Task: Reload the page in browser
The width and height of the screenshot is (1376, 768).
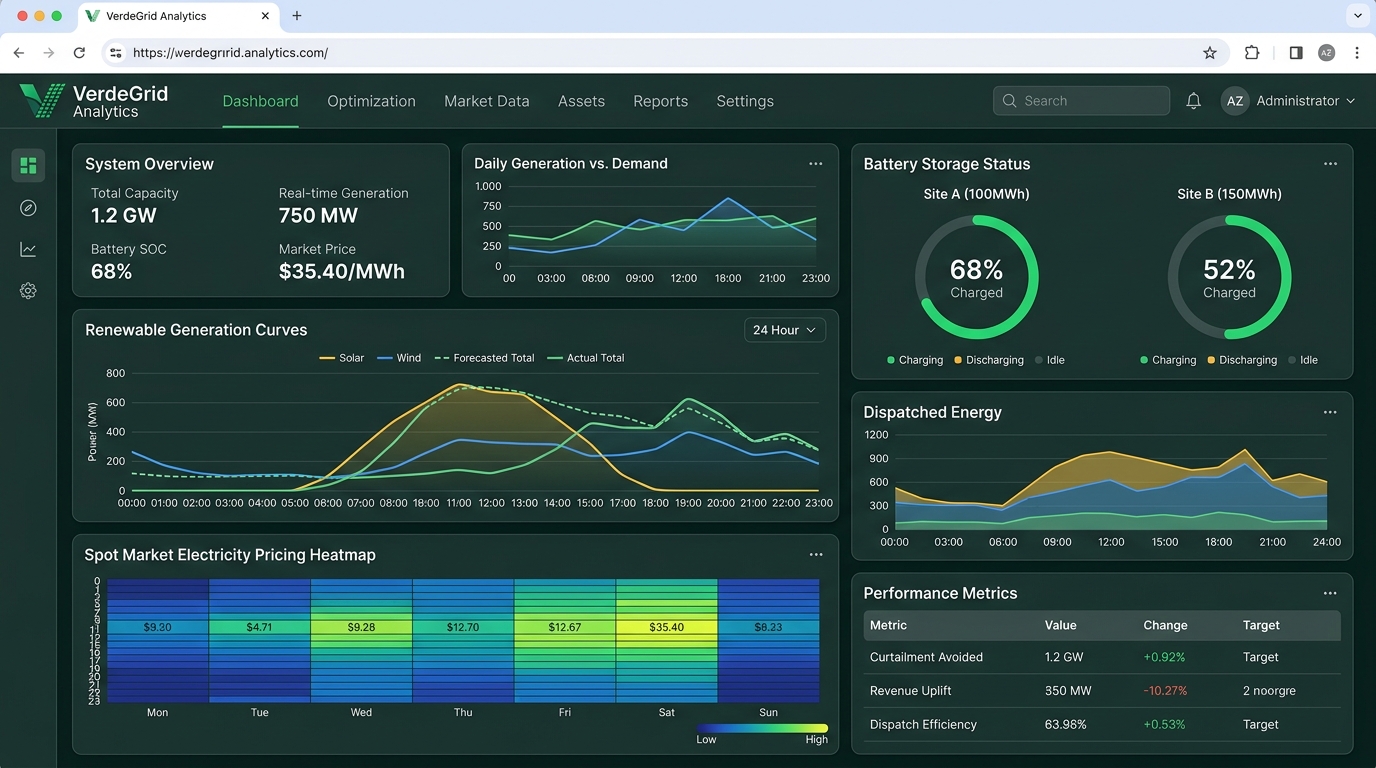Action: (x=79, y=53)
